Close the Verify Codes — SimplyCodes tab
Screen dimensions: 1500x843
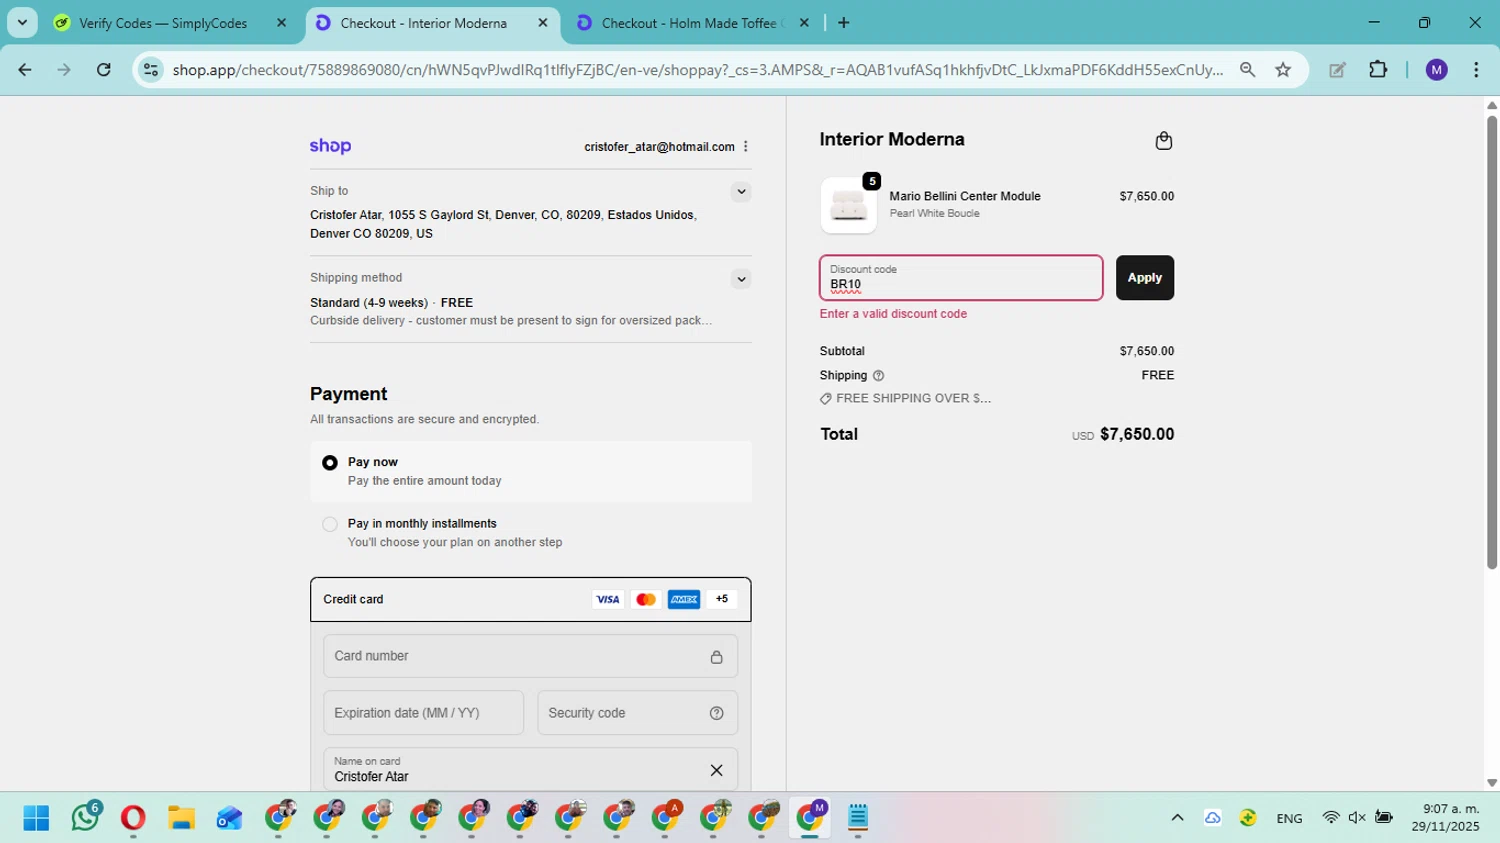[281, 23]
